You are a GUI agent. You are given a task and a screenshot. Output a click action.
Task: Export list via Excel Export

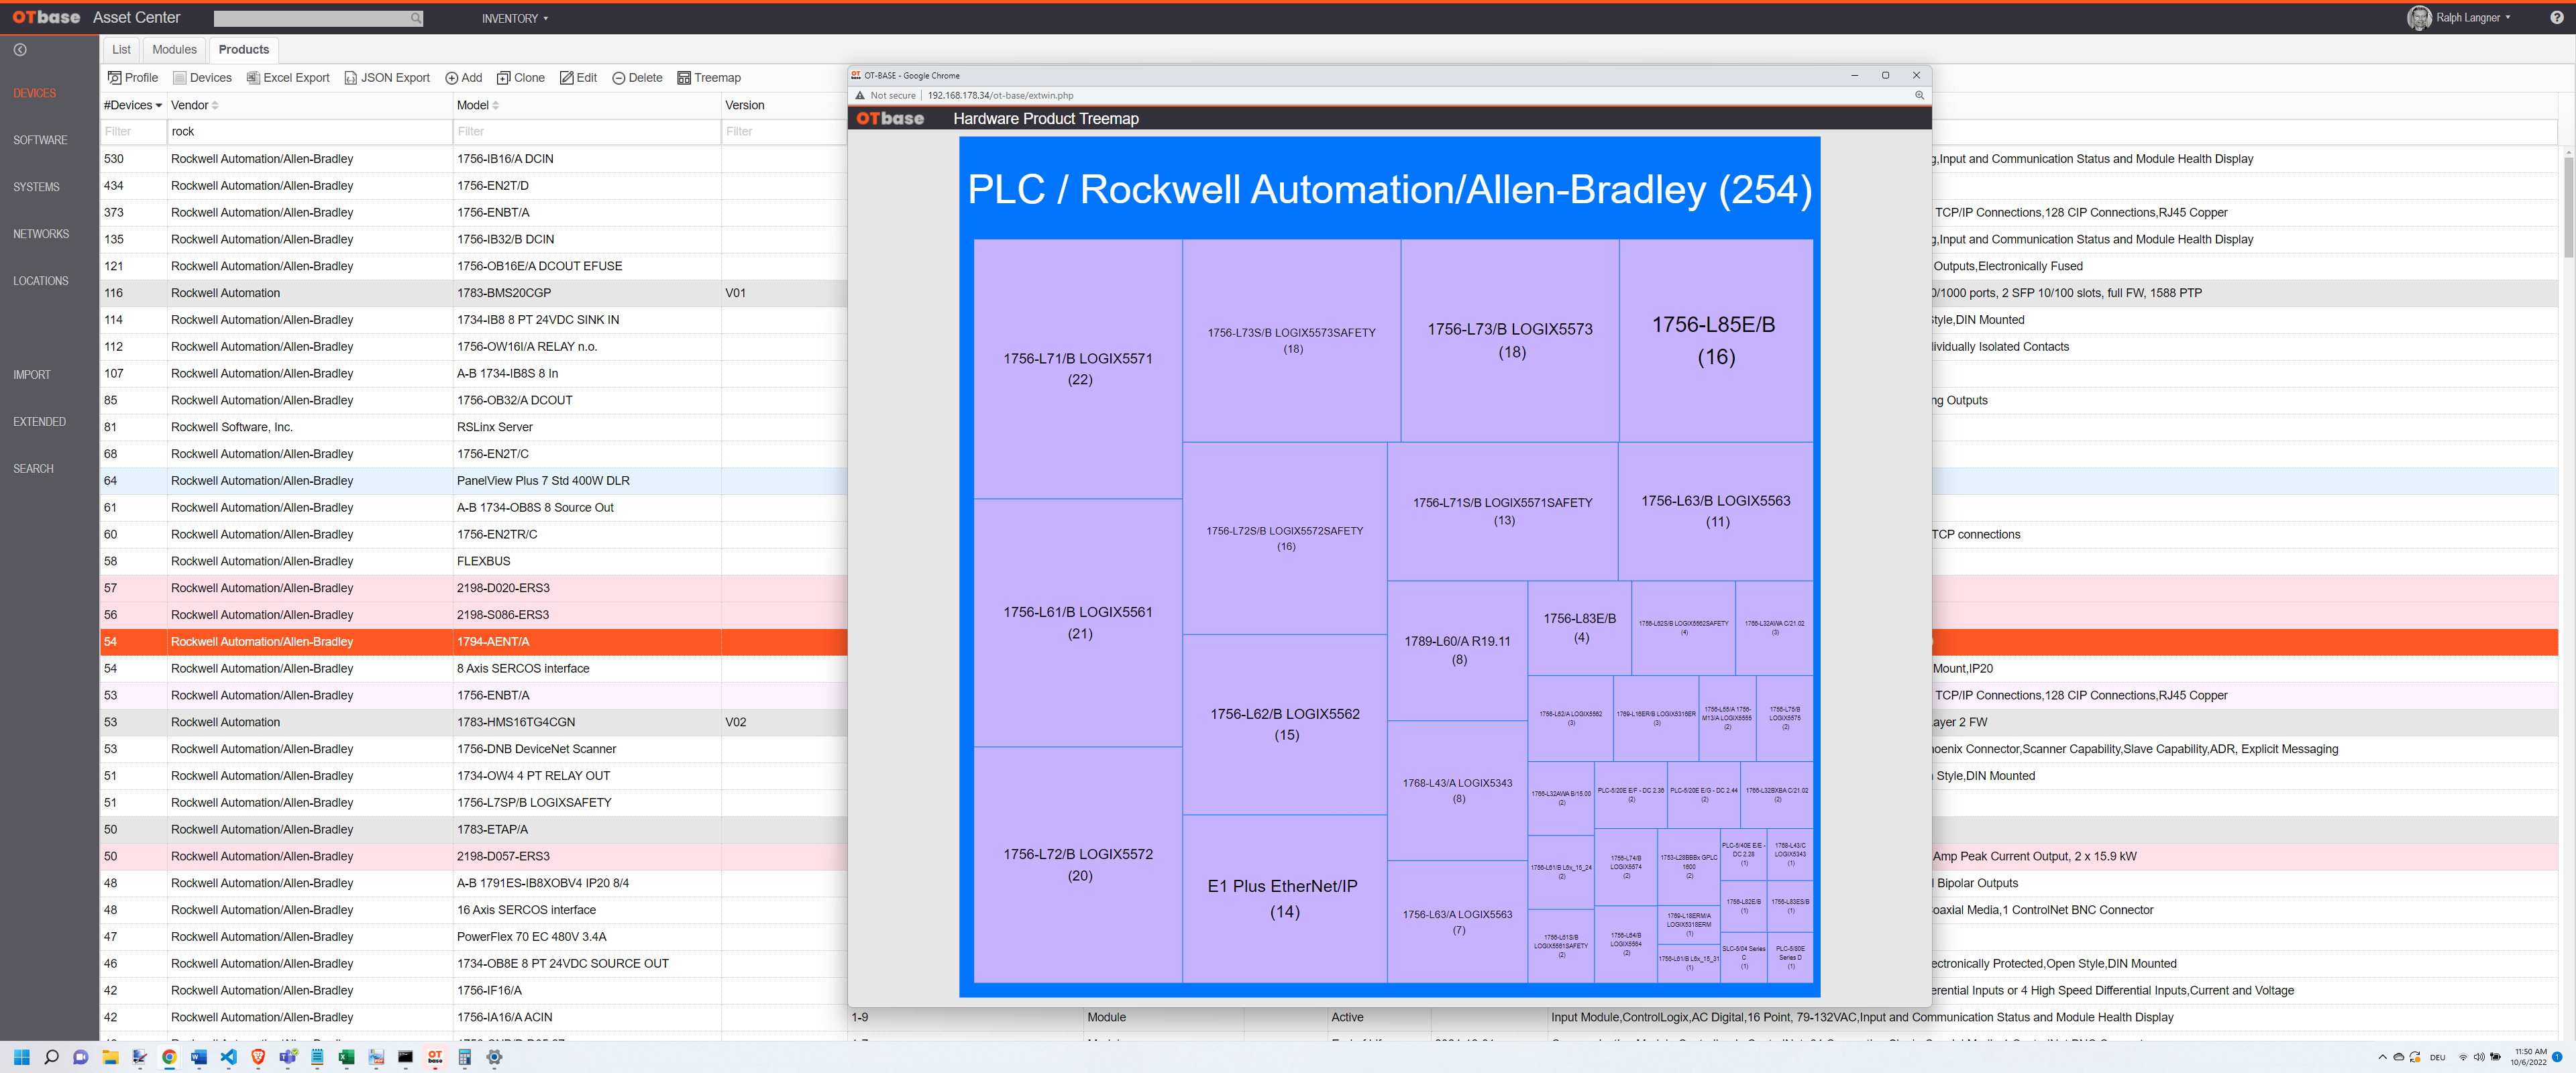288,78
